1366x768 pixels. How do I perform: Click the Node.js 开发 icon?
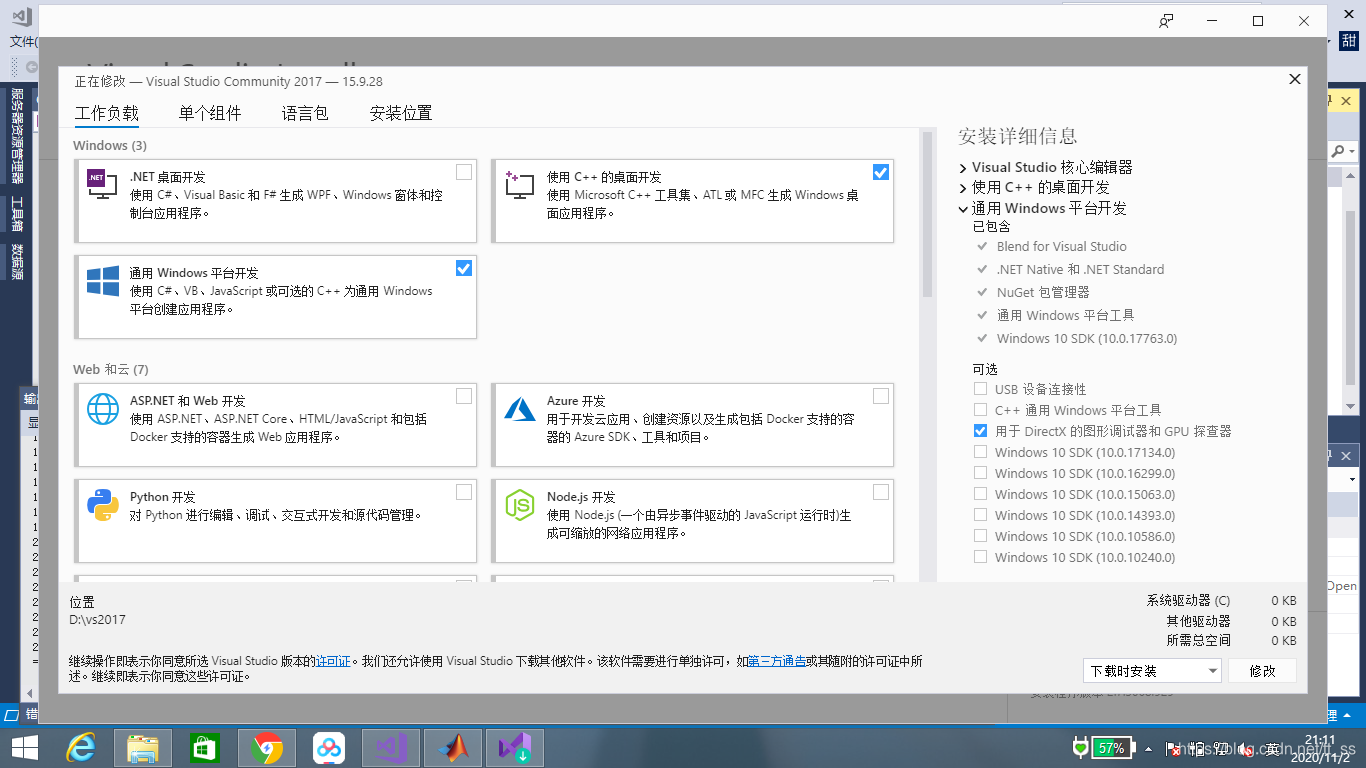point(519,505)
